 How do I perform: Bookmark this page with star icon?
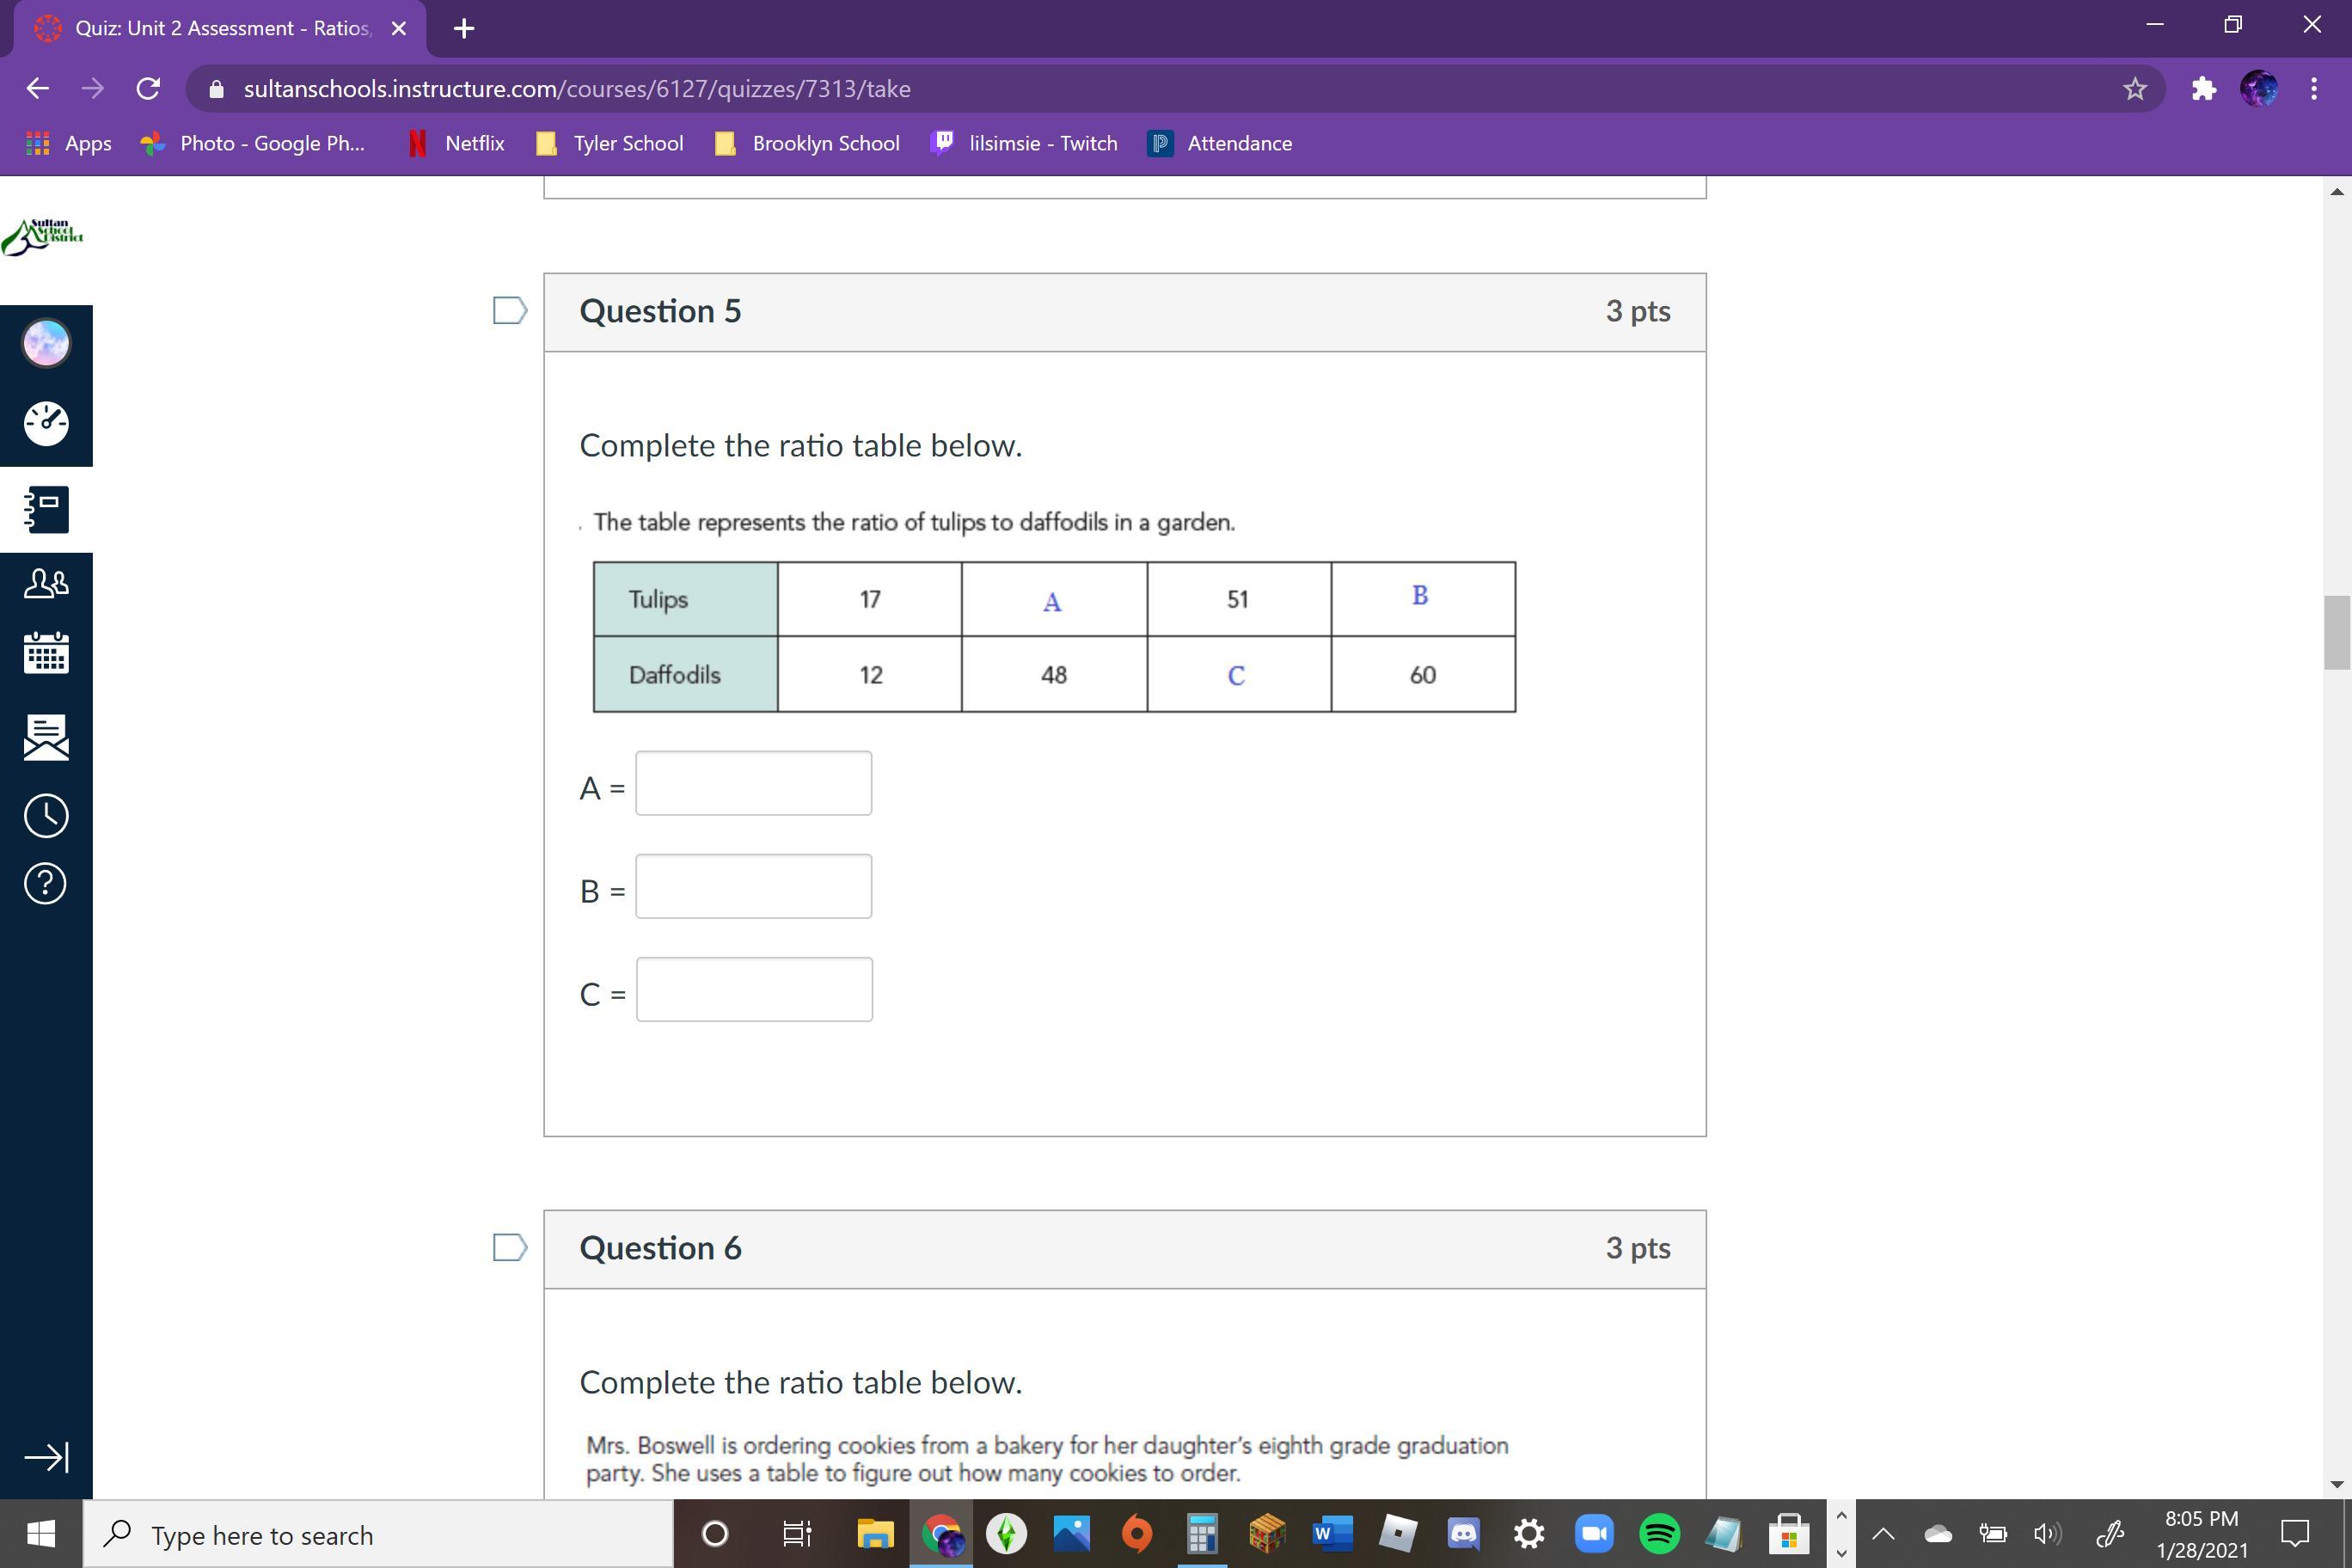coord(2134,89)
